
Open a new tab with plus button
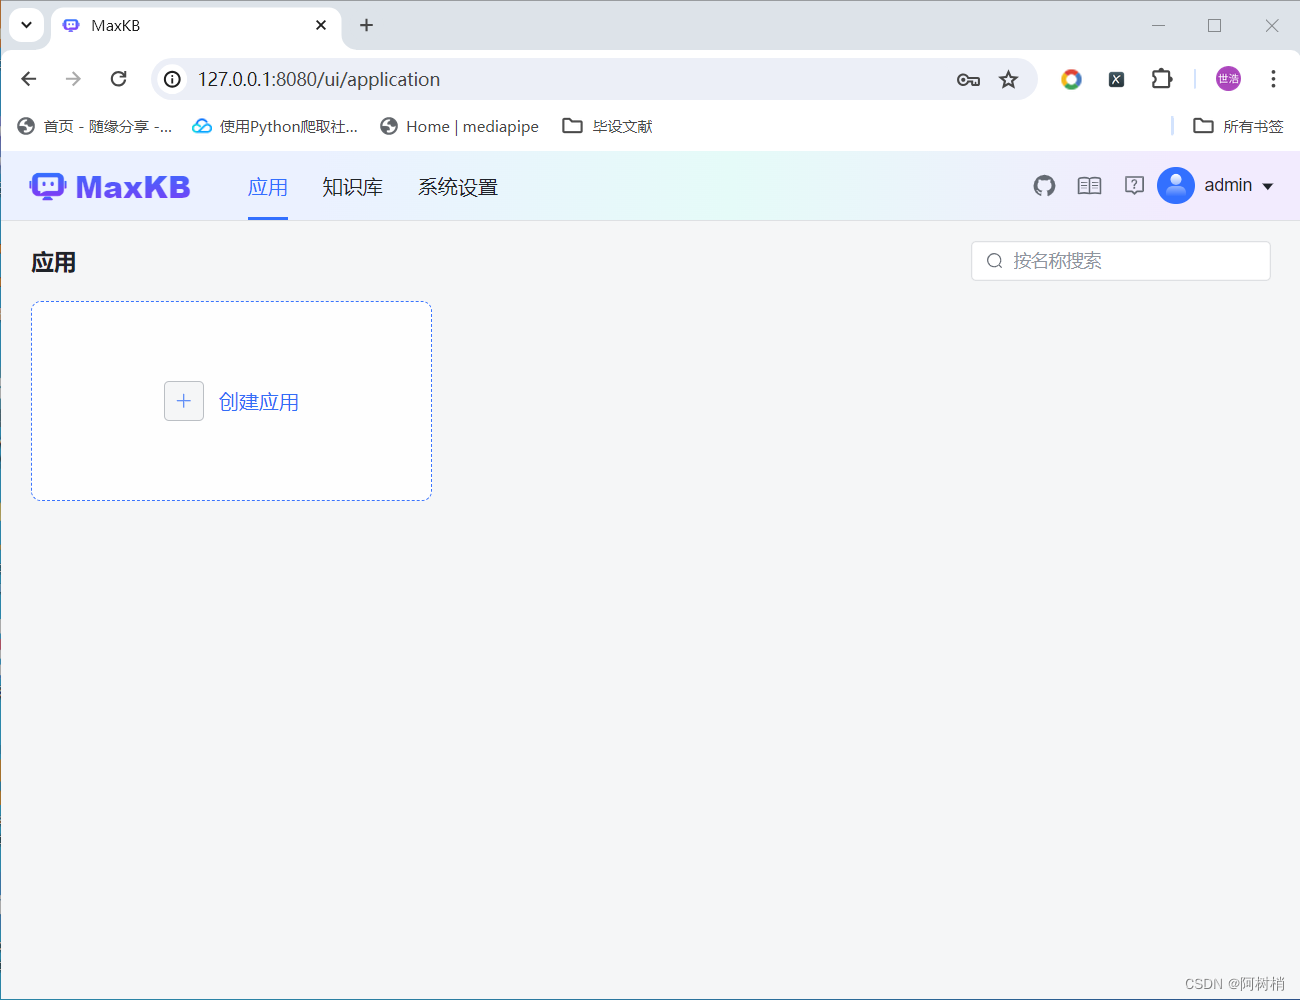click(x=366, y=25)
